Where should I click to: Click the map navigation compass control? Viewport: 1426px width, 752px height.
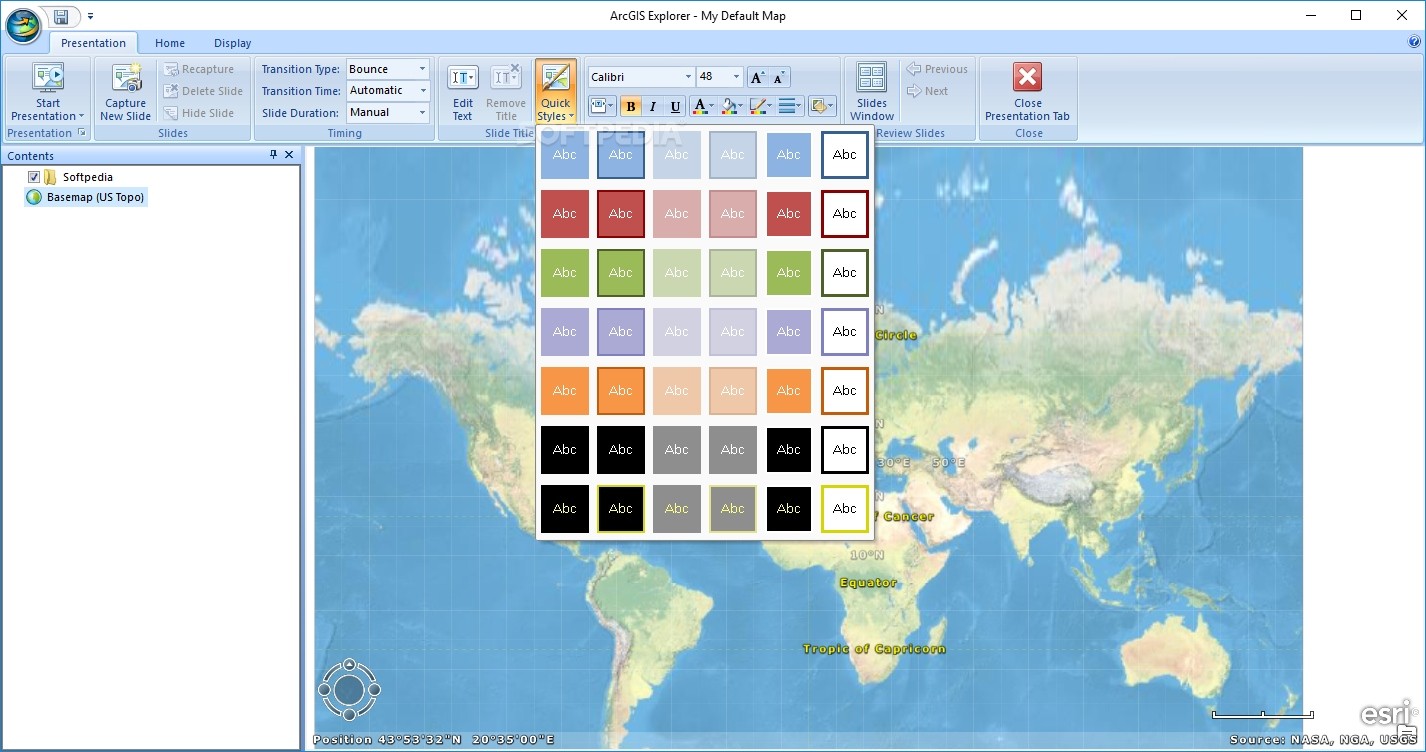(349, 689)
